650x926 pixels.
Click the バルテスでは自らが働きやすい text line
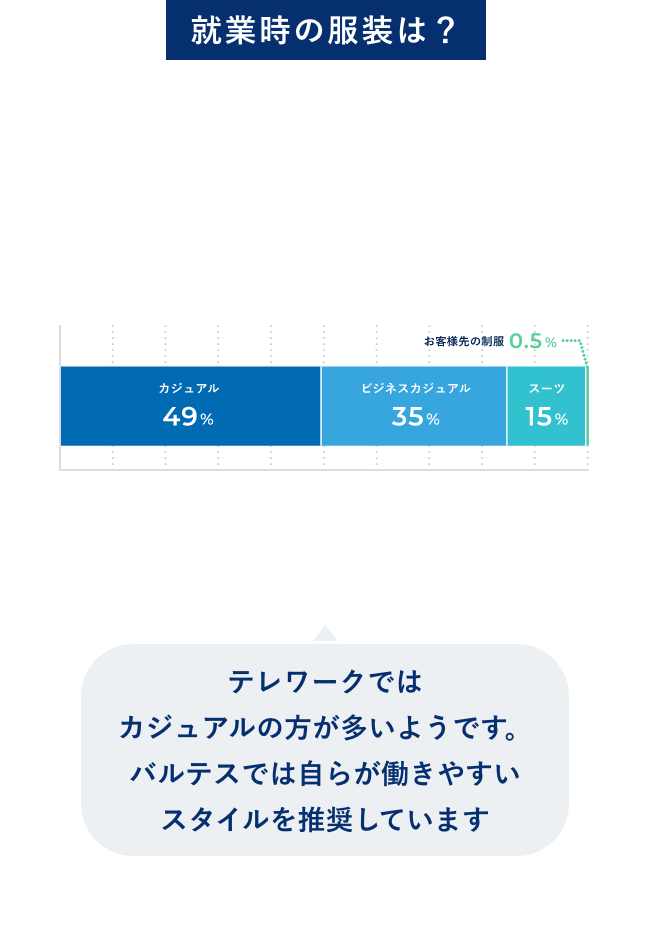coord(325,774)
